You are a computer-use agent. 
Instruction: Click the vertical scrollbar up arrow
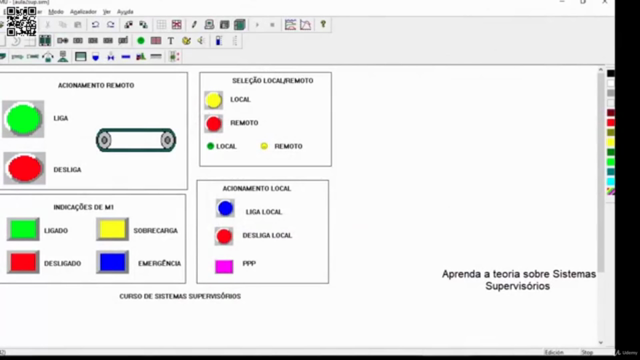pyautogui.click(x=601, y=70)
